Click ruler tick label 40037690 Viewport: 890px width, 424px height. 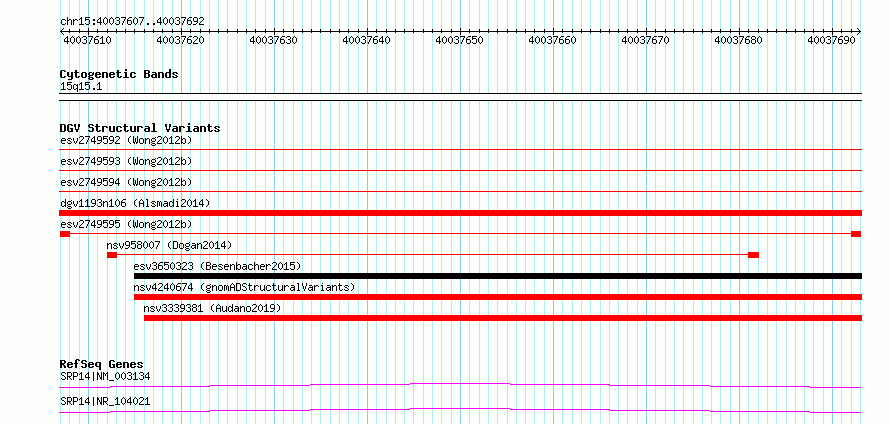831,40
